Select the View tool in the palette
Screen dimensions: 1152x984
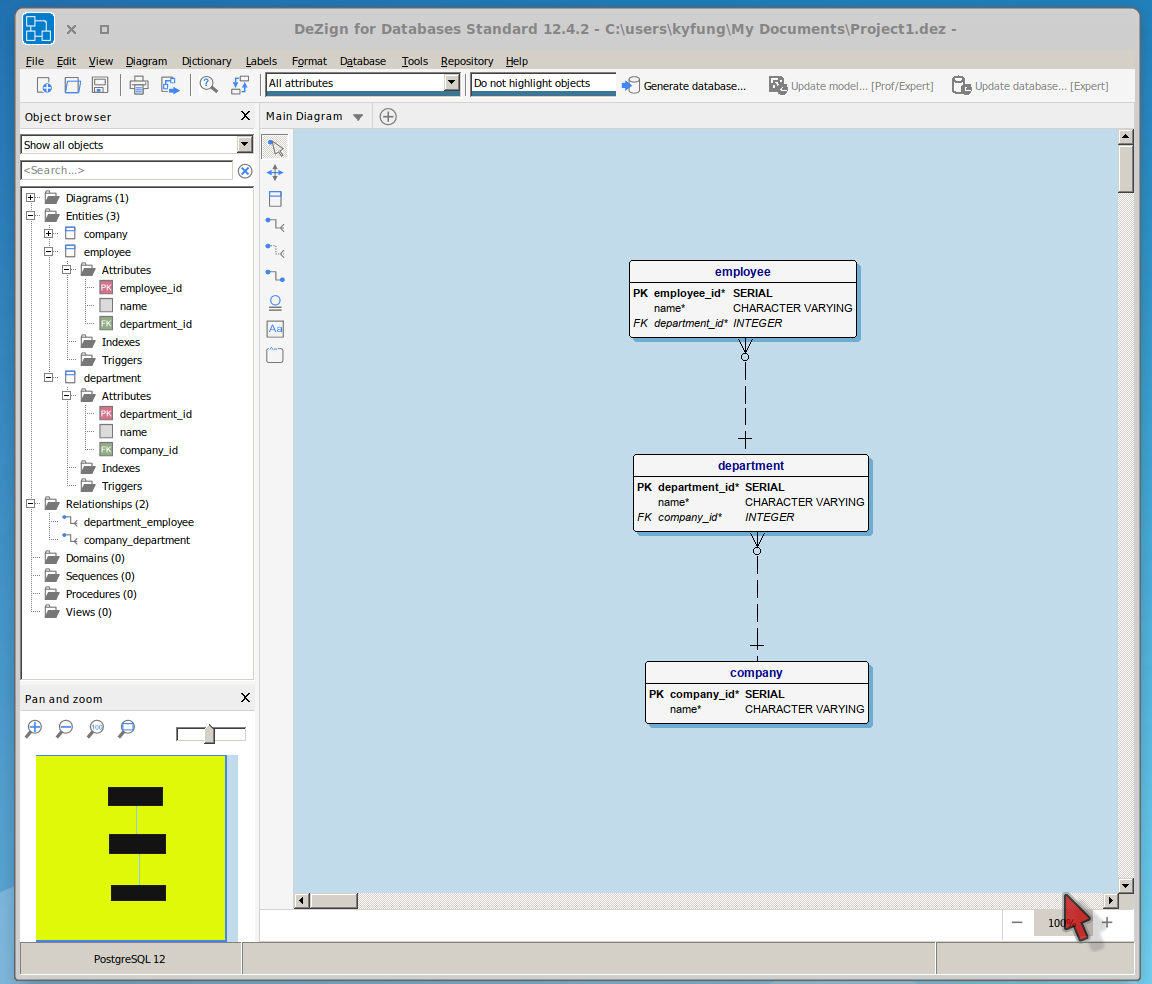(x=275, y=301)
